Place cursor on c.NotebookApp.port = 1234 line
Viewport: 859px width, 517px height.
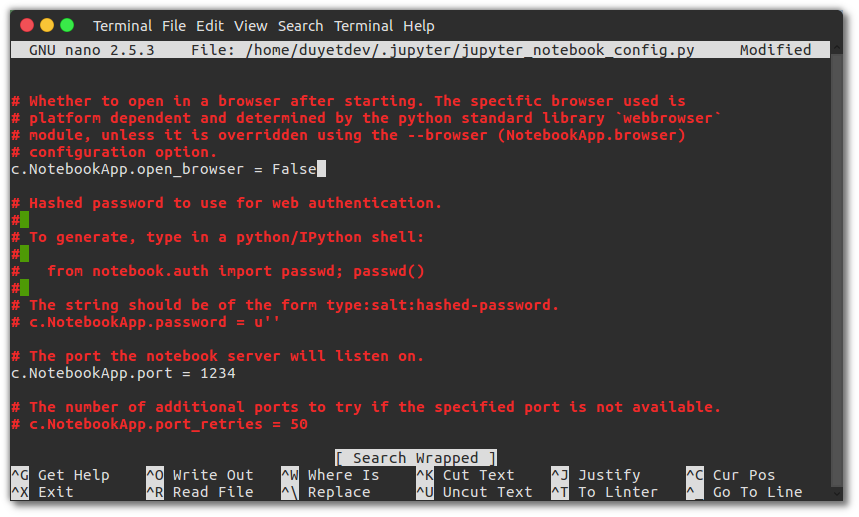tap(123, 373)
